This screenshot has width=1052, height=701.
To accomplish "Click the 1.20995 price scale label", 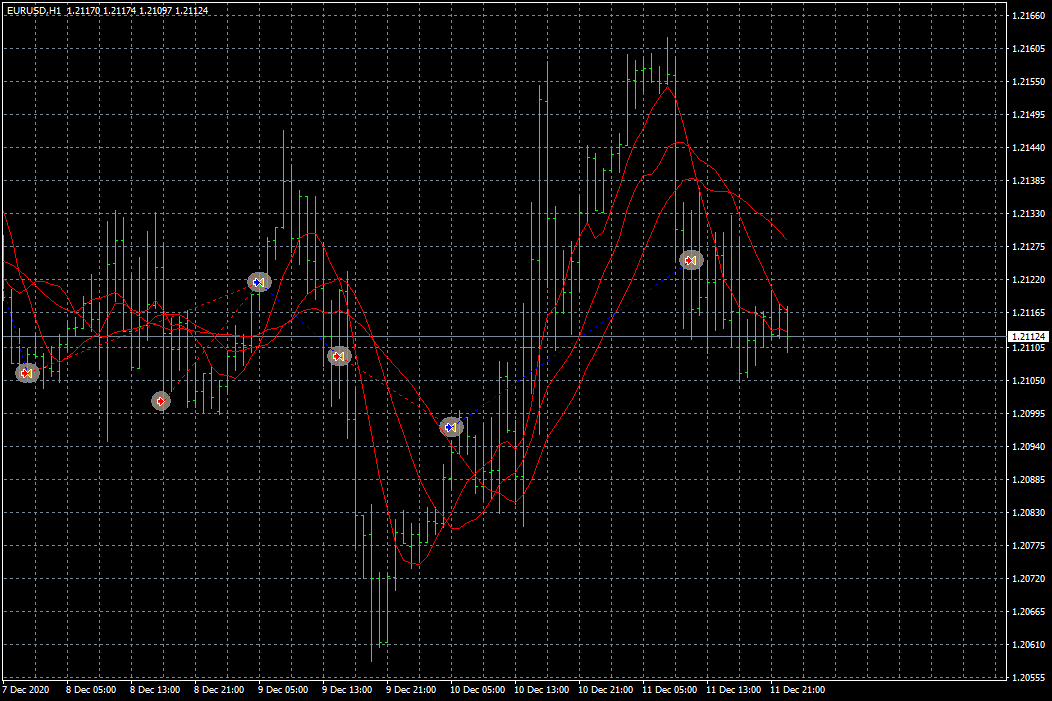I will [1029, 413].
